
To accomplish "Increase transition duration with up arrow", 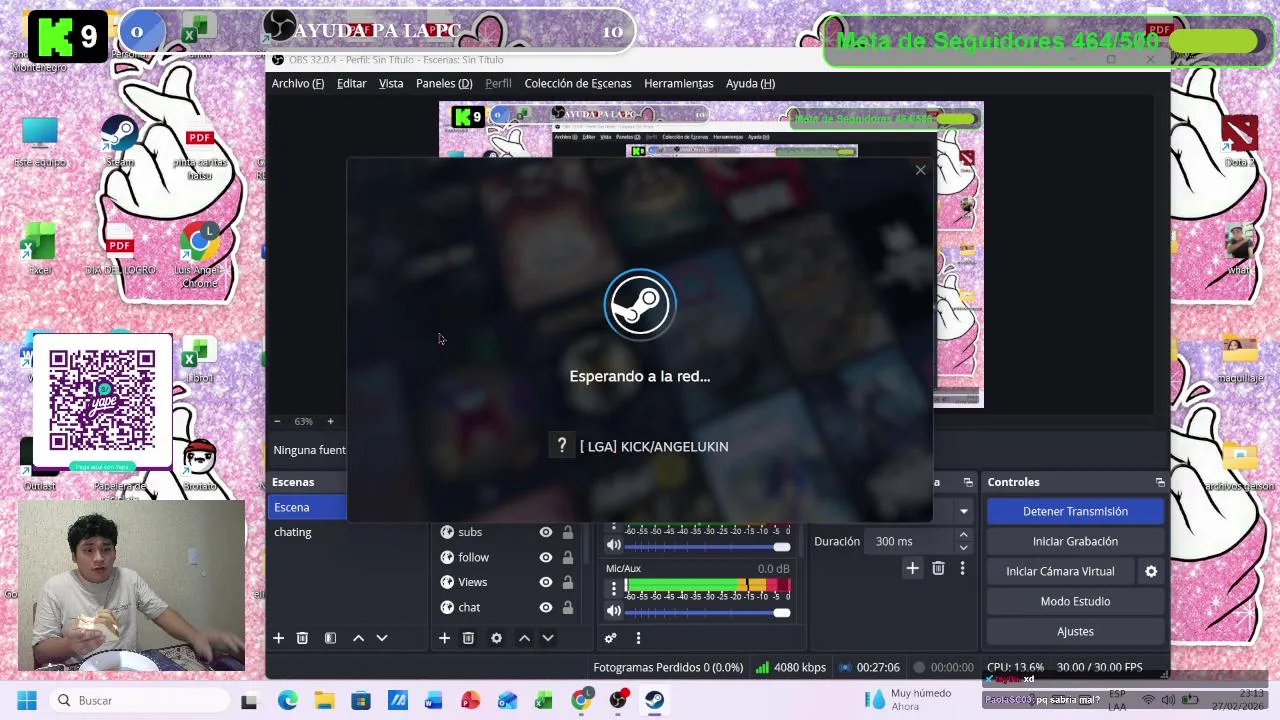I will coord(963,535).
